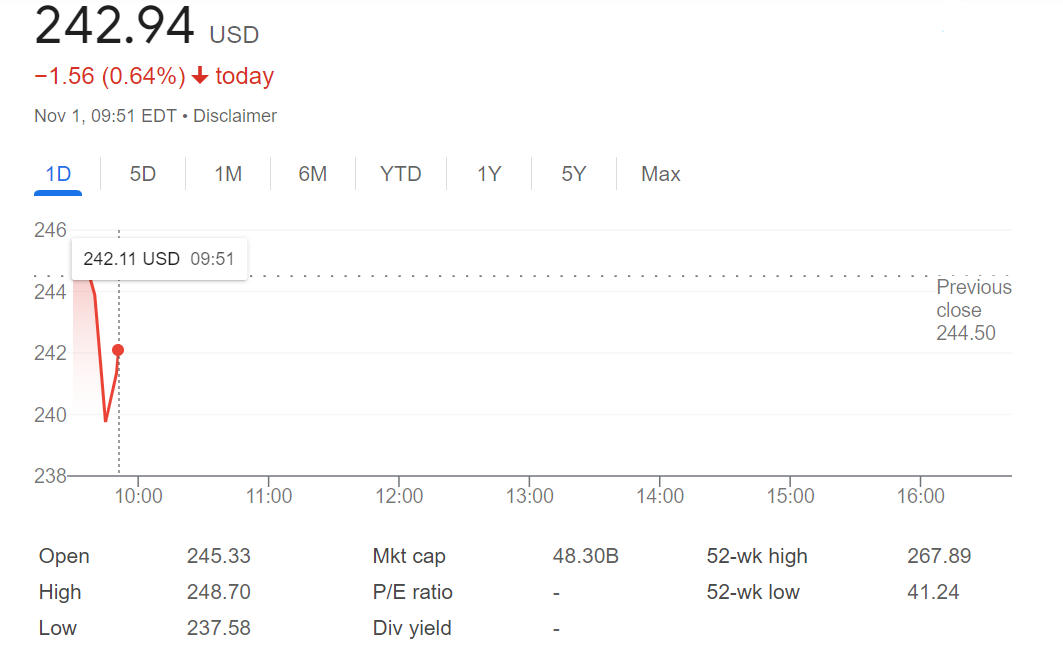View the 1Y chart range
1063x654 pixels.
(x=489, y=174)
